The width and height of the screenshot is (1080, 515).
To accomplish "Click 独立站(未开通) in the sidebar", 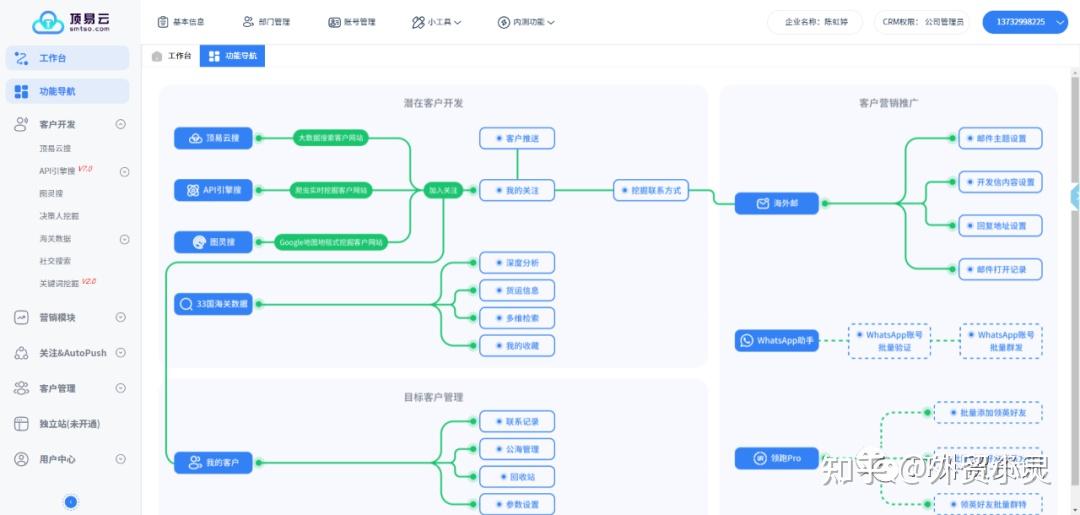I will [69, 424].
